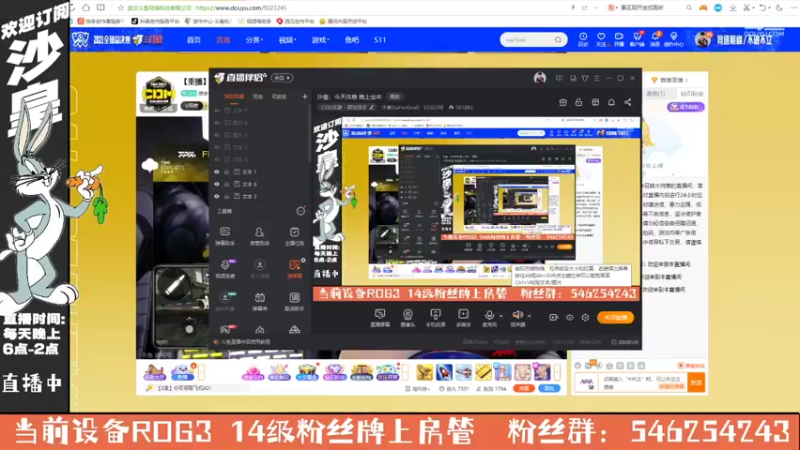
Task: Click the notification bell icon in companion app
Action: pyautogui.click(x=611, y=103)
